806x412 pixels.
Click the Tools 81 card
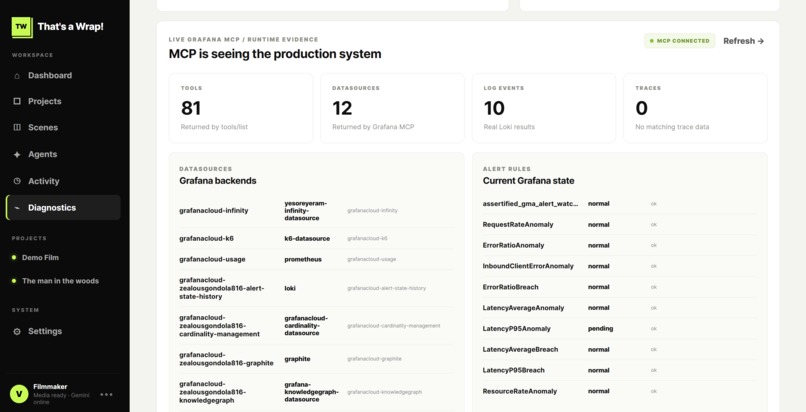(x=241, y=108)
